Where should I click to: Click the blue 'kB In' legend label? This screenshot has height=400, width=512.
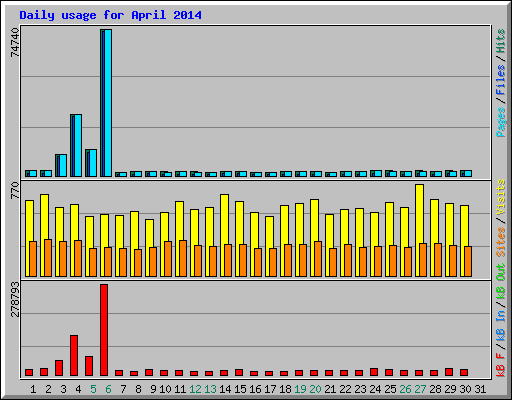pos(501,325)
